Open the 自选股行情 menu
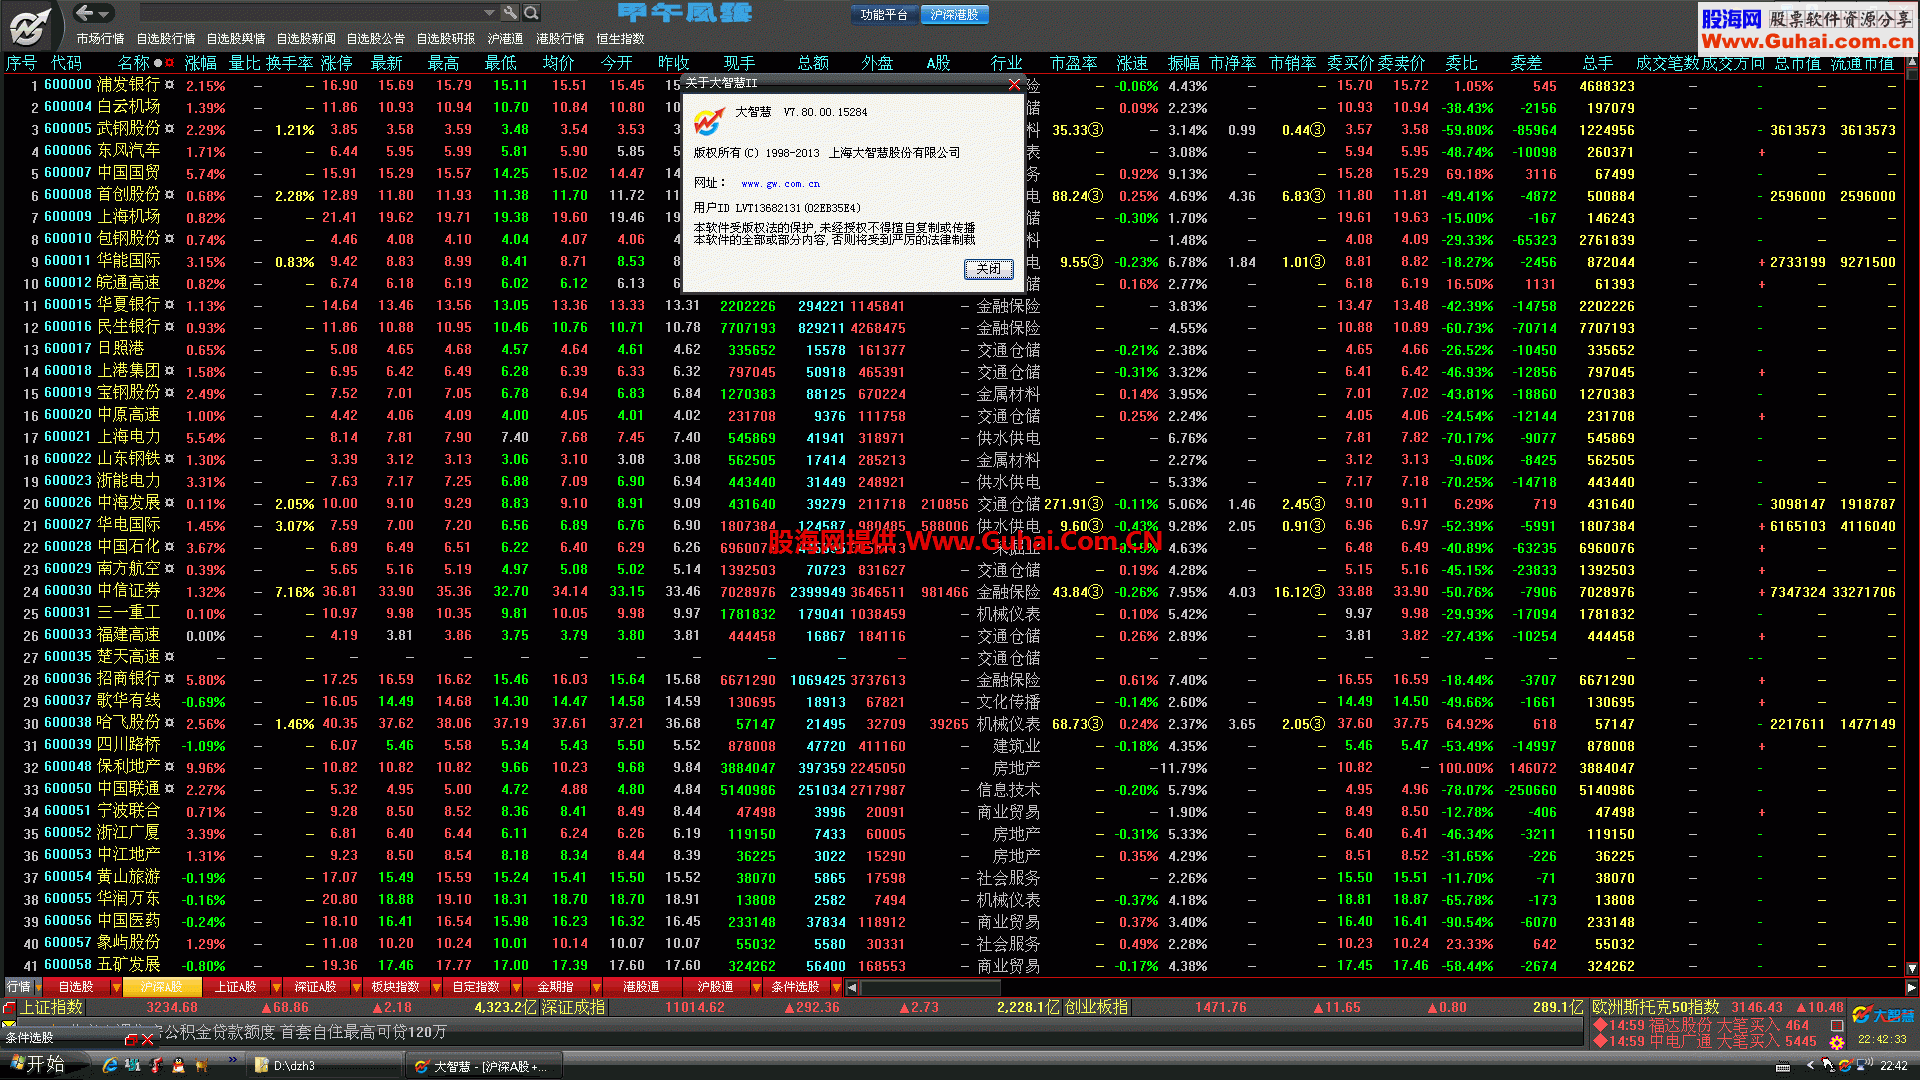 coord(166,39)
